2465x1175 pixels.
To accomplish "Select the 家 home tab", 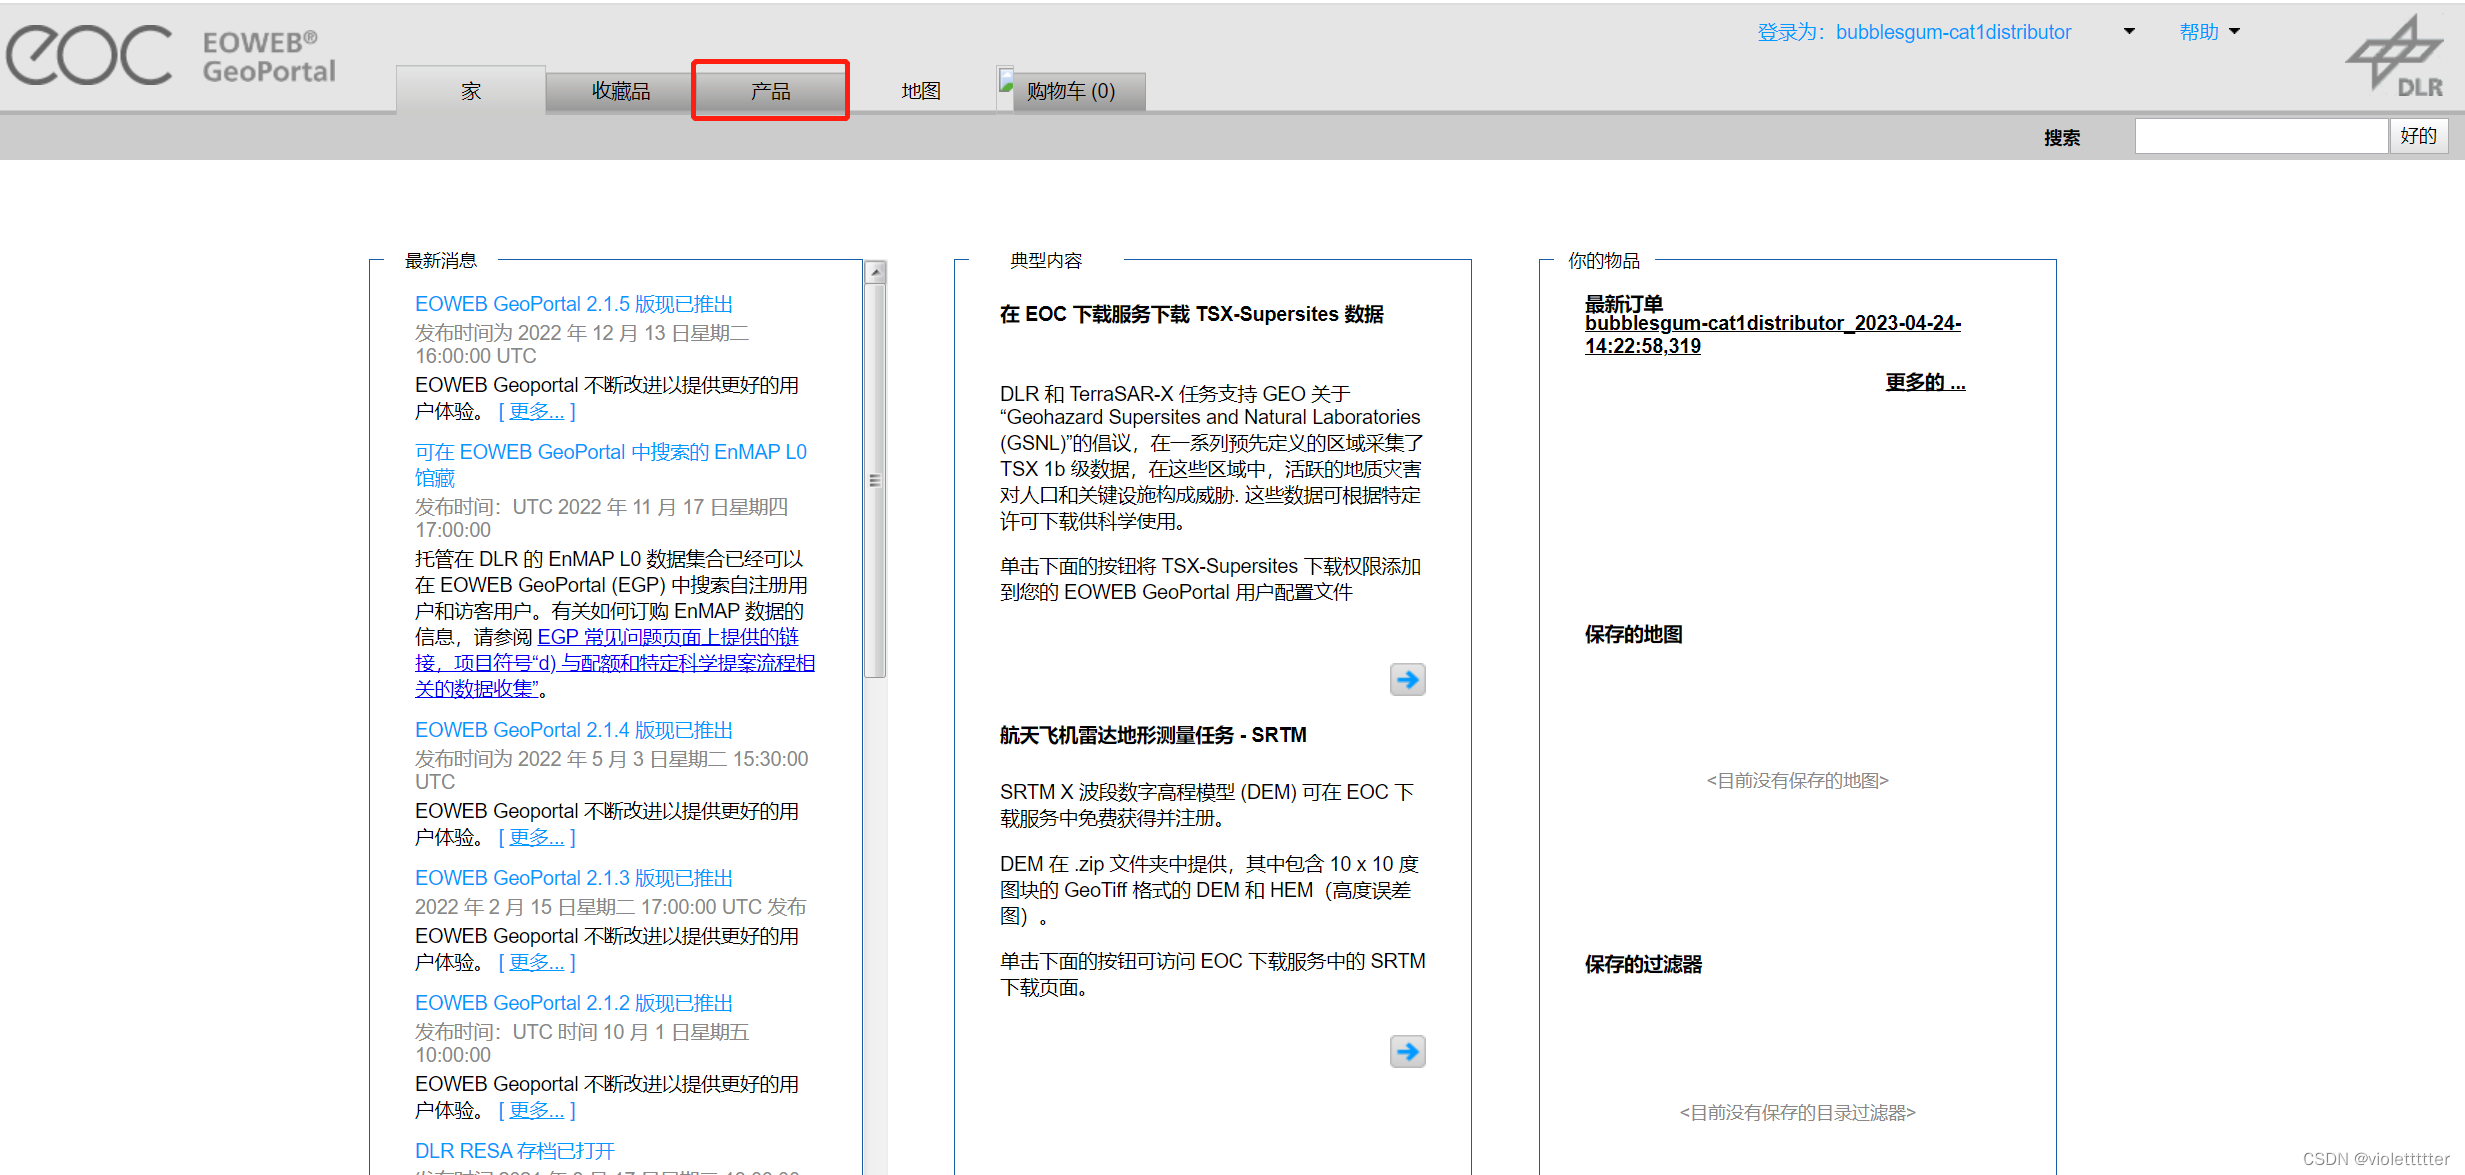I will [x=471, y=91].
